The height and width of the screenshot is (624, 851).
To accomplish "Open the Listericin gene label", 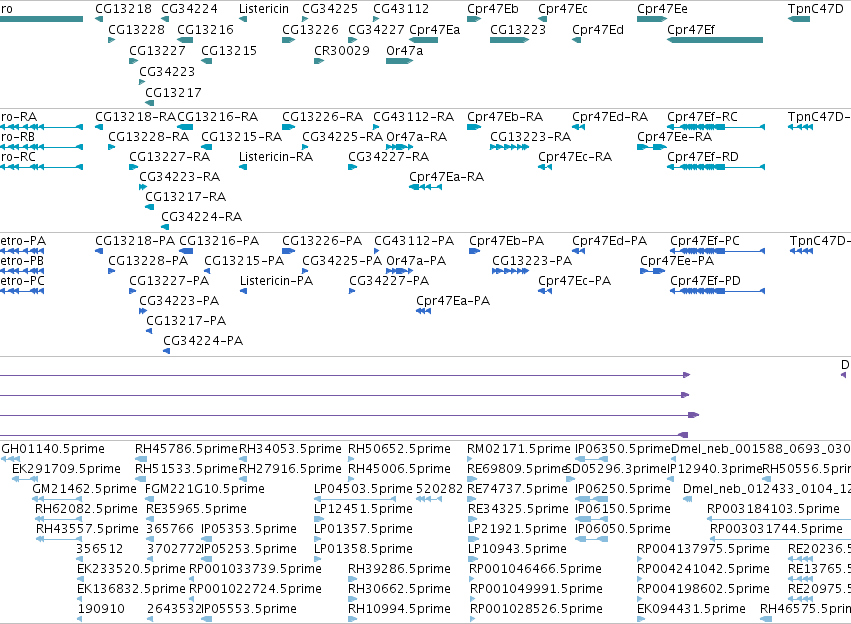I will point(264,9).
